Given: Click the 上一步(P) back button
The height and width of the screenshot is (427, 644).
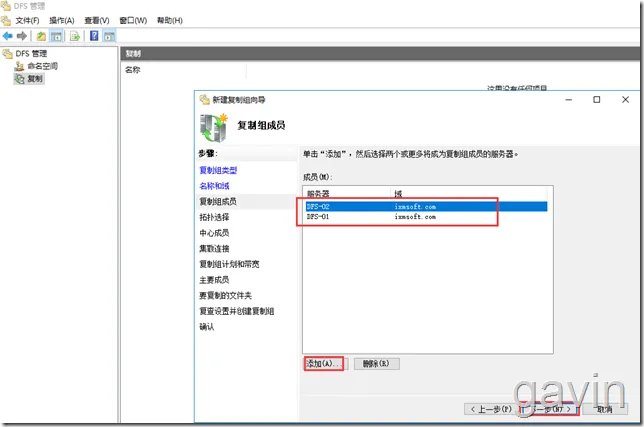Looking at the screenshot, I should tap(491, 409).
